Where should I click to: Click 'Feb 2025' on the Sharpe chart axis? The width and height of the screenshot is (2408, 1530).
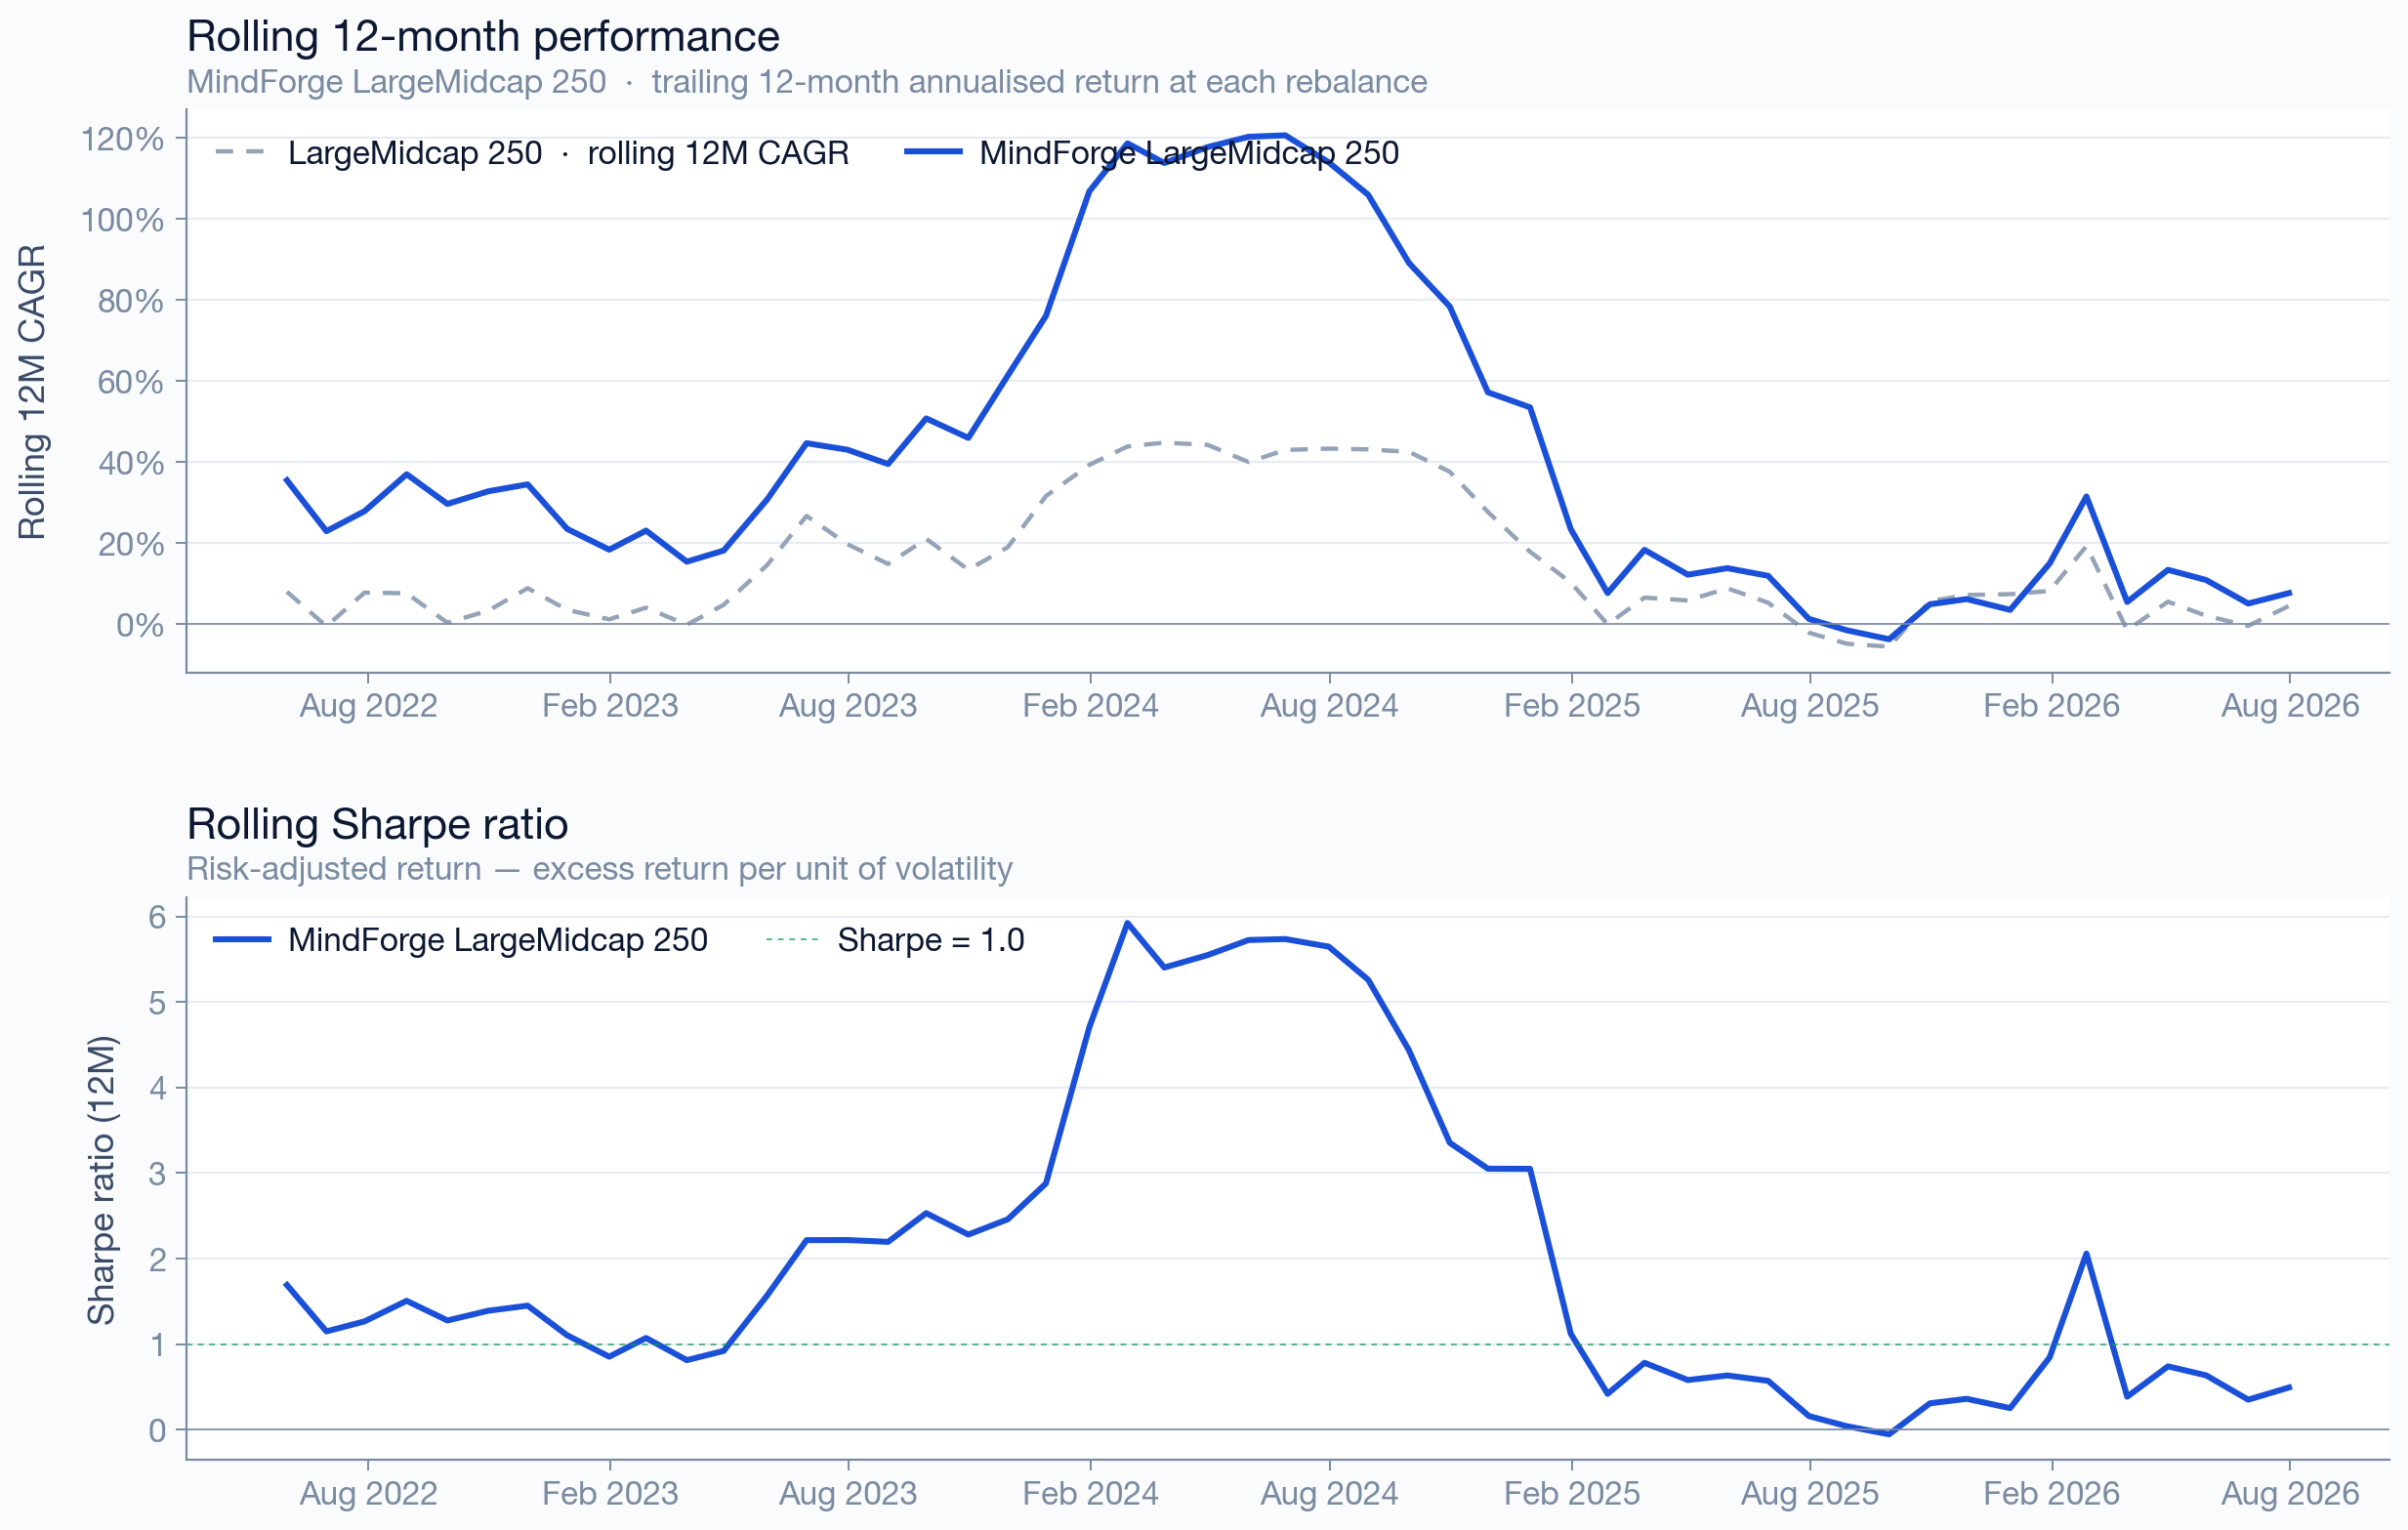(1572, 1494)
